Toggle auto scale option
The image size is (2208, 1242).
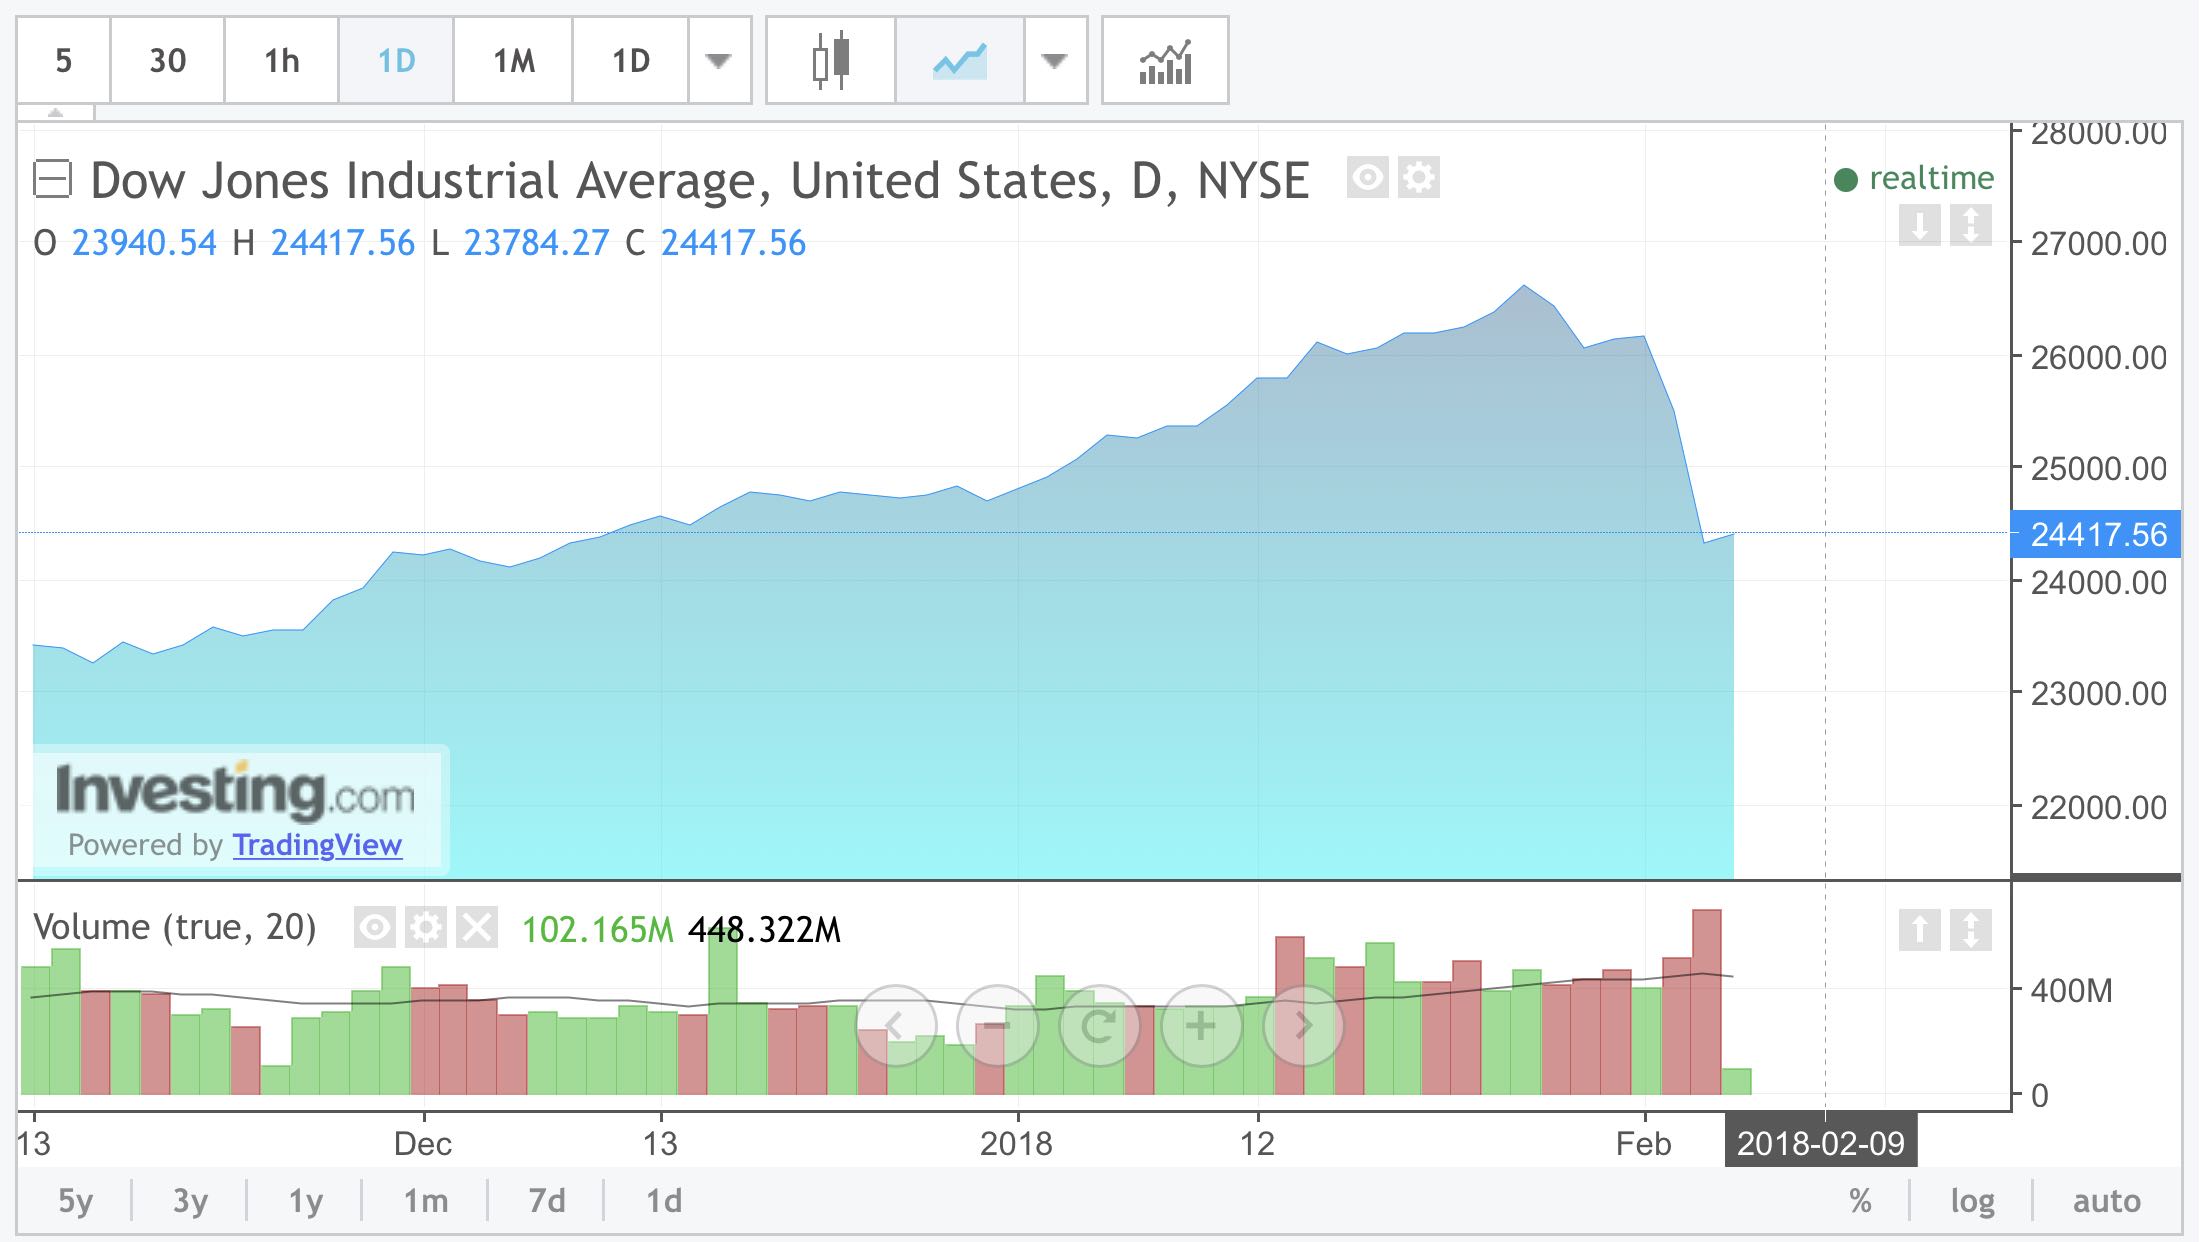coord(2106,1200)
